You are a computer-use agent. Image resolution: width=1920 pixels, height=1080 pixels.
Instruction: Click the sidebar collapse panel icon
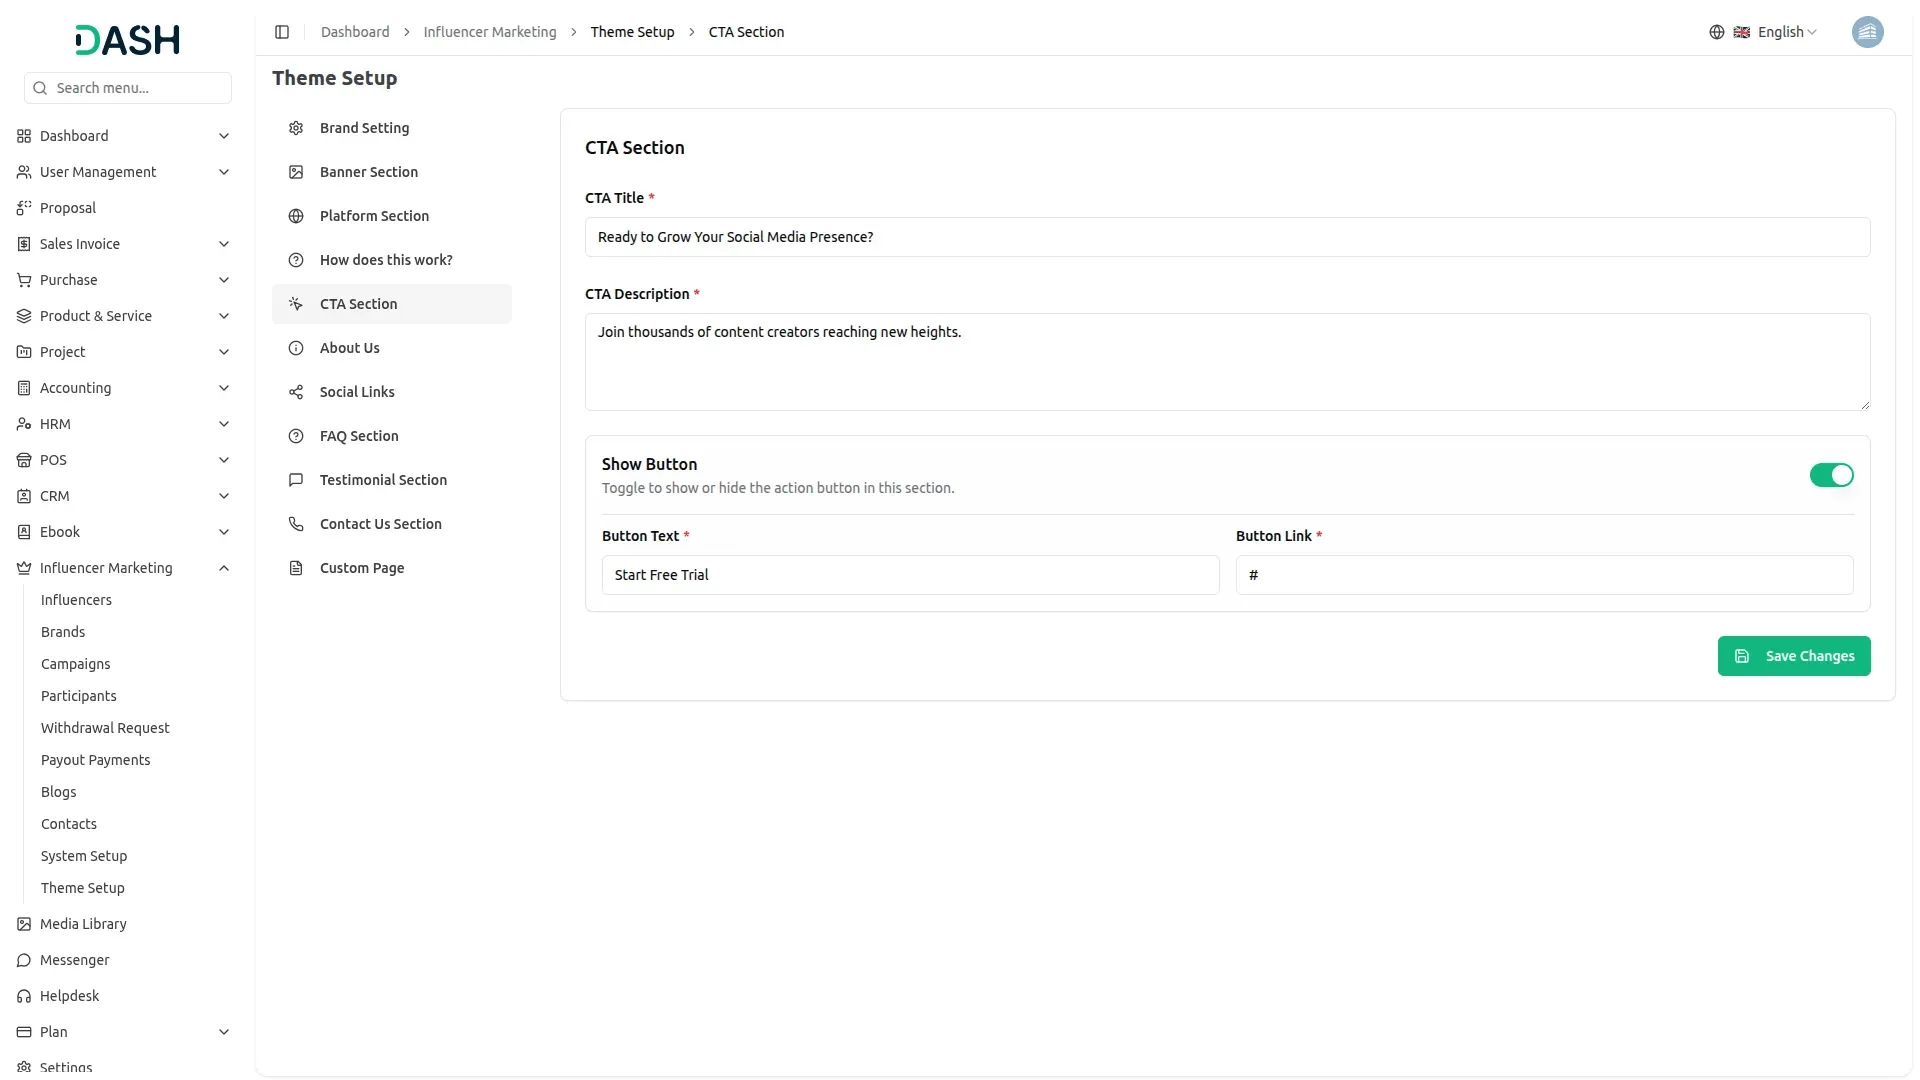point(282,32)
